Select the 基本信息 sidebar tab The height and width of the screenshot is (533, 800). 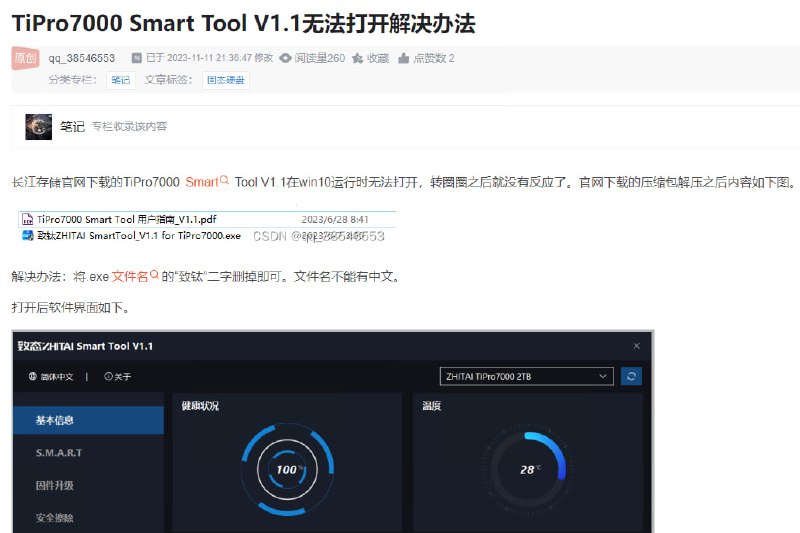click(x=89, y=420)
